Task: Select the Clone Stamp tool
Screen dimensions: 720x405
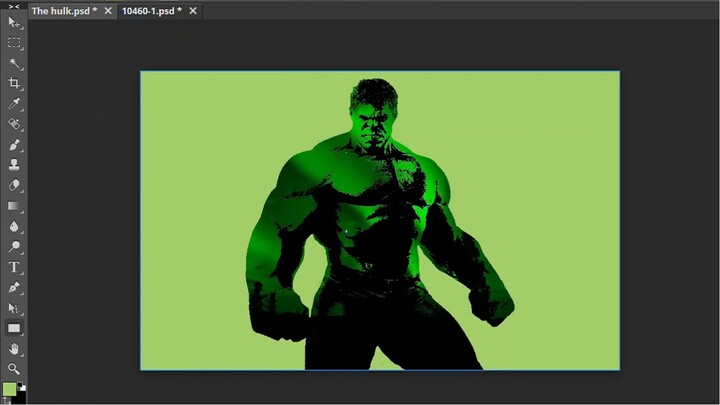Action: [14, 165]
